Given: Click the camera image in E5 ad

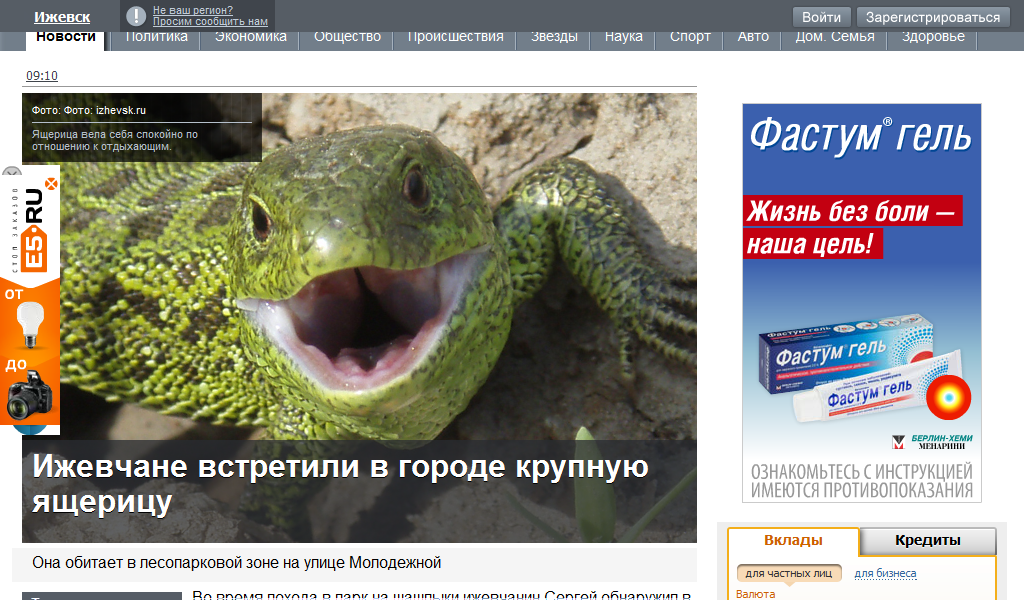Looking at the screenshot, I should pyautogui.click(x=32, y=395).
